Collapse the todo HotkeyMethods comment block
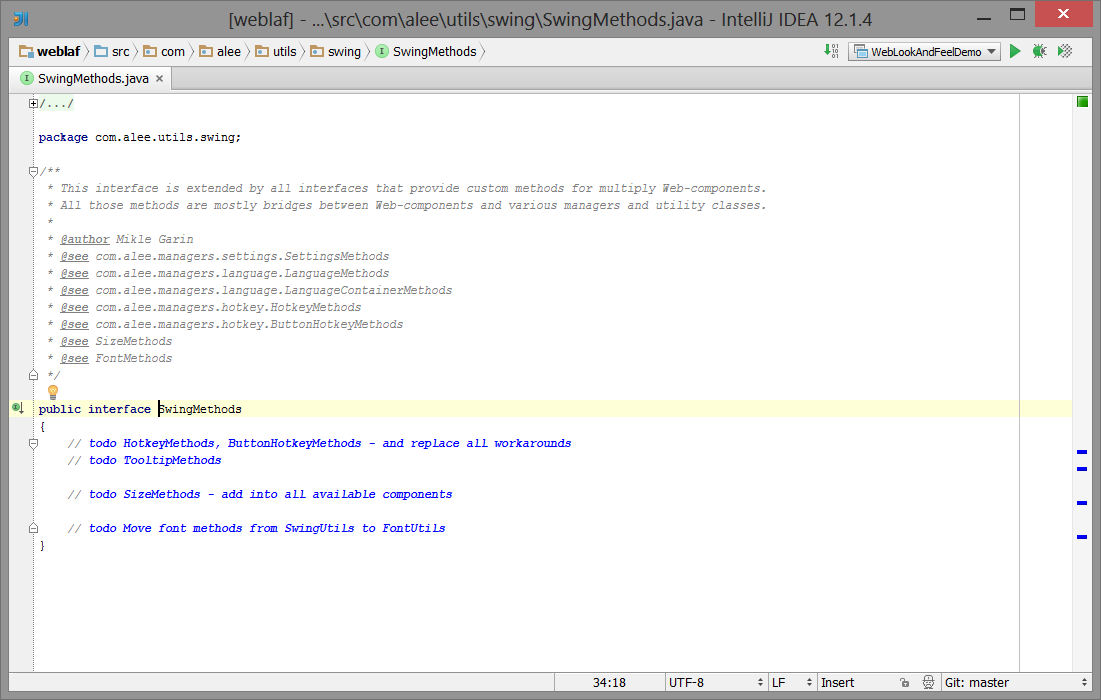The image size is (1101, 700). point(33,443)
